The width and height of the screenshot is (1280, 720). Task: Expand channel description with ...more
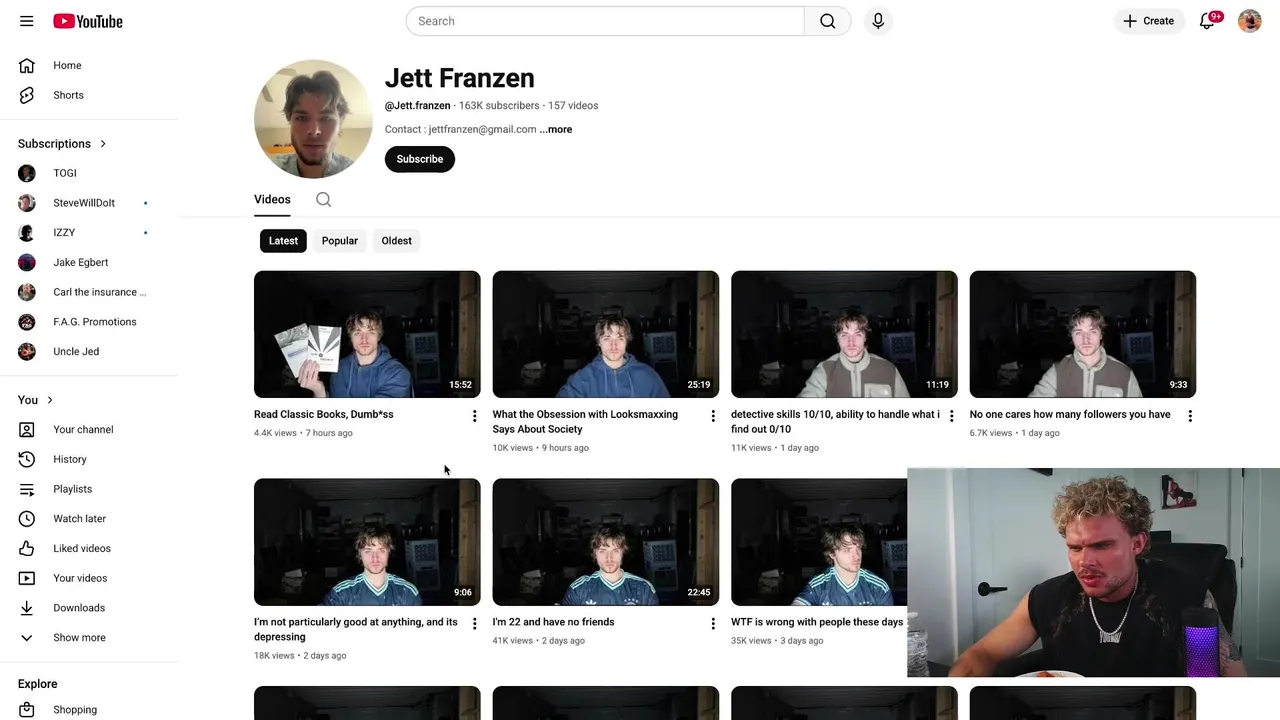[x=556, y=129]
